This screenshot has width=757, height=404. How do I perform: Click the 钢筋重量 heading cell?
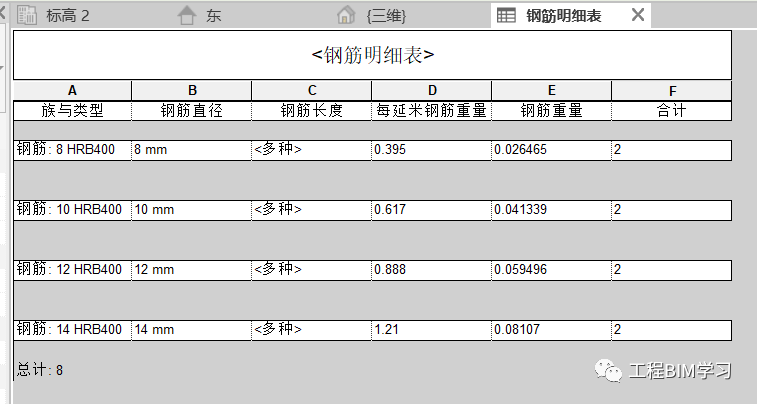coord(551,111)
